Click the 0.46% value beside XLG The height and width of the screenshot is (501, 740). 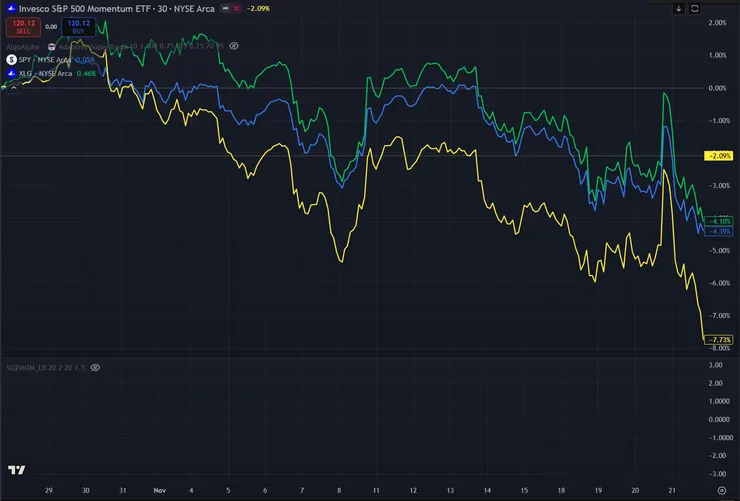[86, 74]
